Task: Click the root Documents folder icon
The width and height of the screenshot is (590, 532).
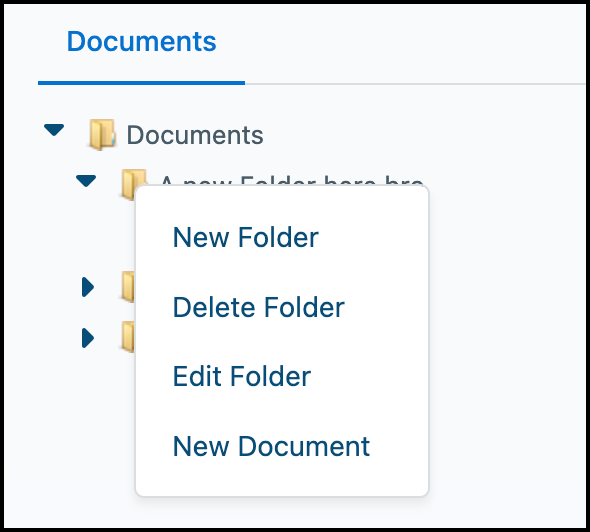Action: pos(102,134)
